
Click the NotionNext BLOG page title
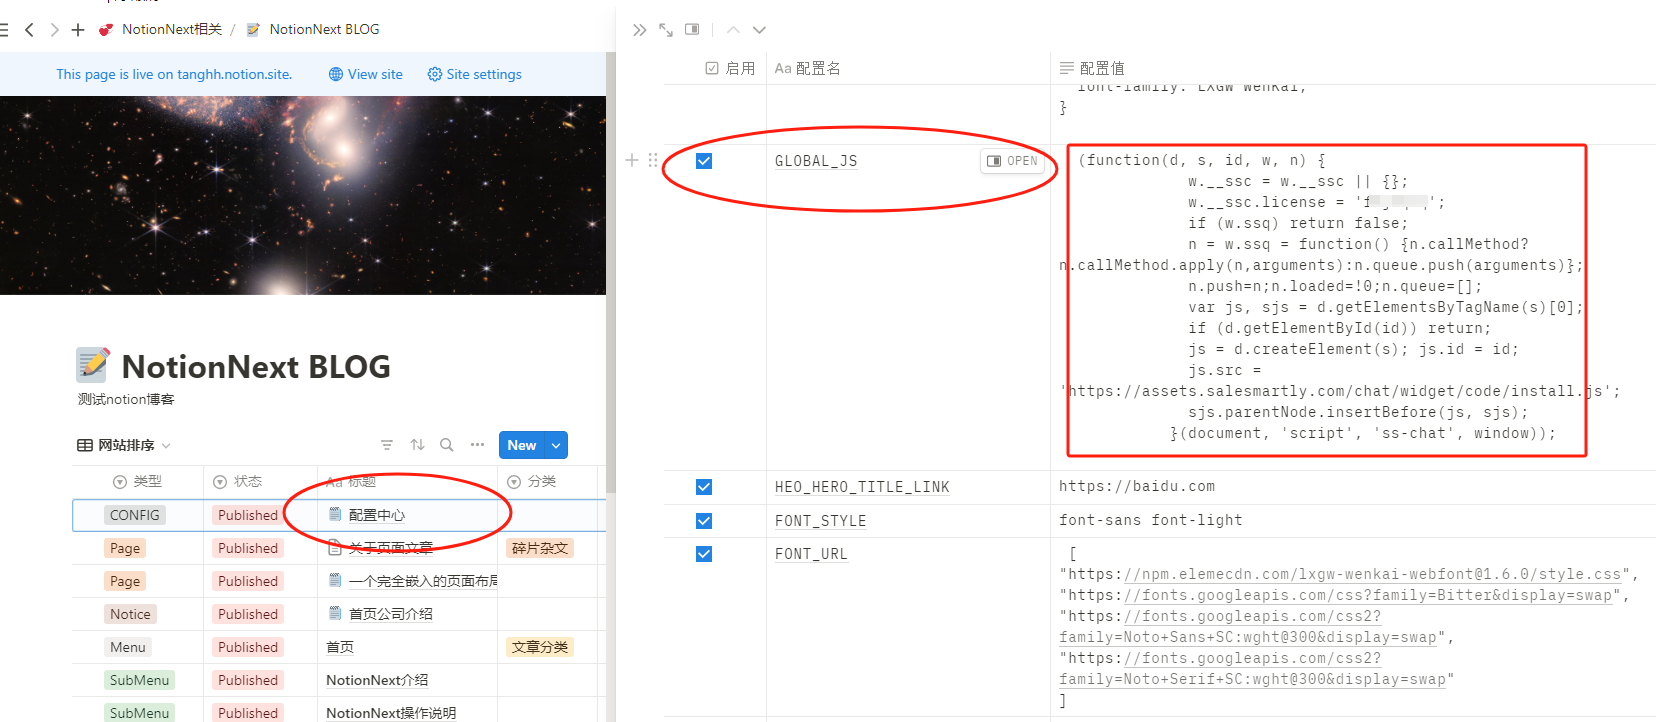click(x=256, y=367)
